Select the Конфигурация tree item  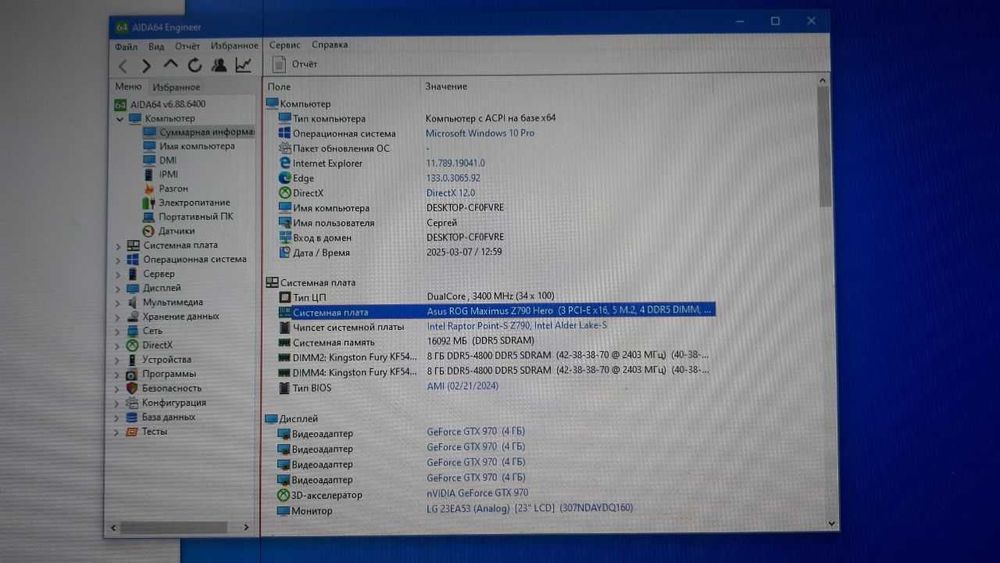pyautogui.click(x=174, y=402)
